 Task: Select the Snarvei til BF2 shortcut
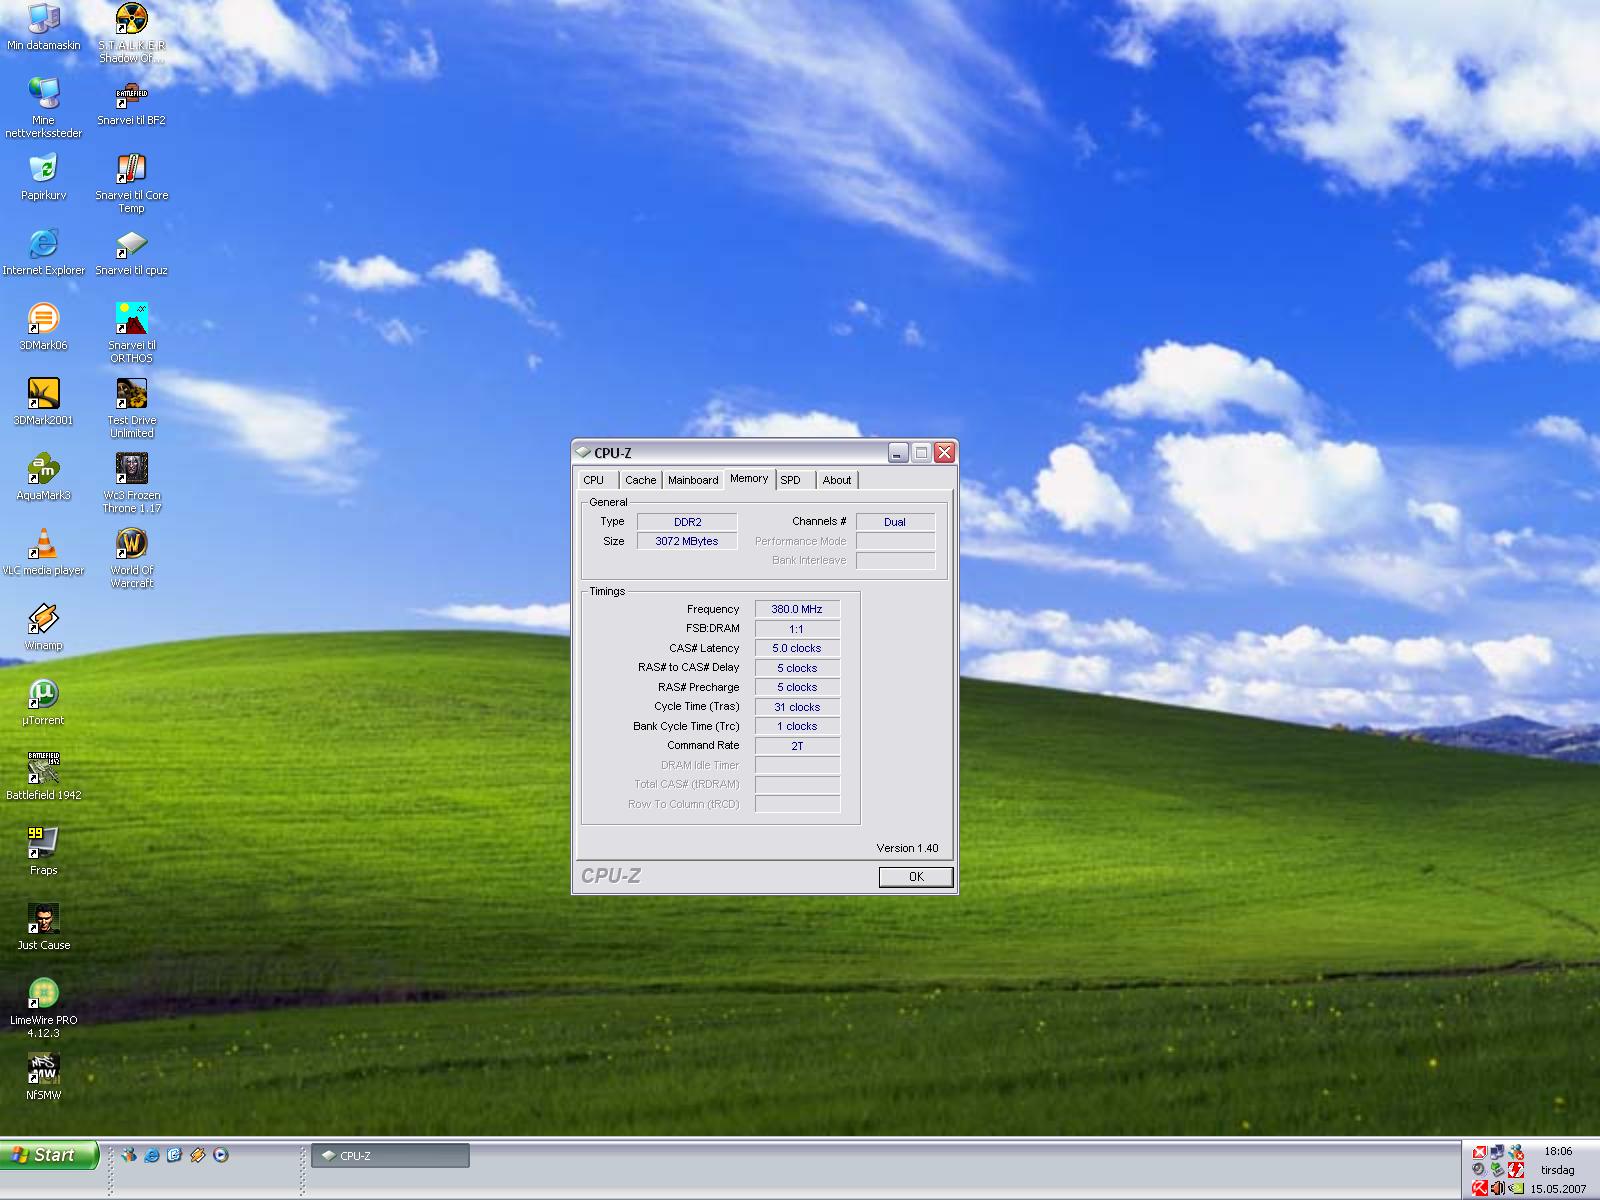pyautogui.click(x=131, y=102)
